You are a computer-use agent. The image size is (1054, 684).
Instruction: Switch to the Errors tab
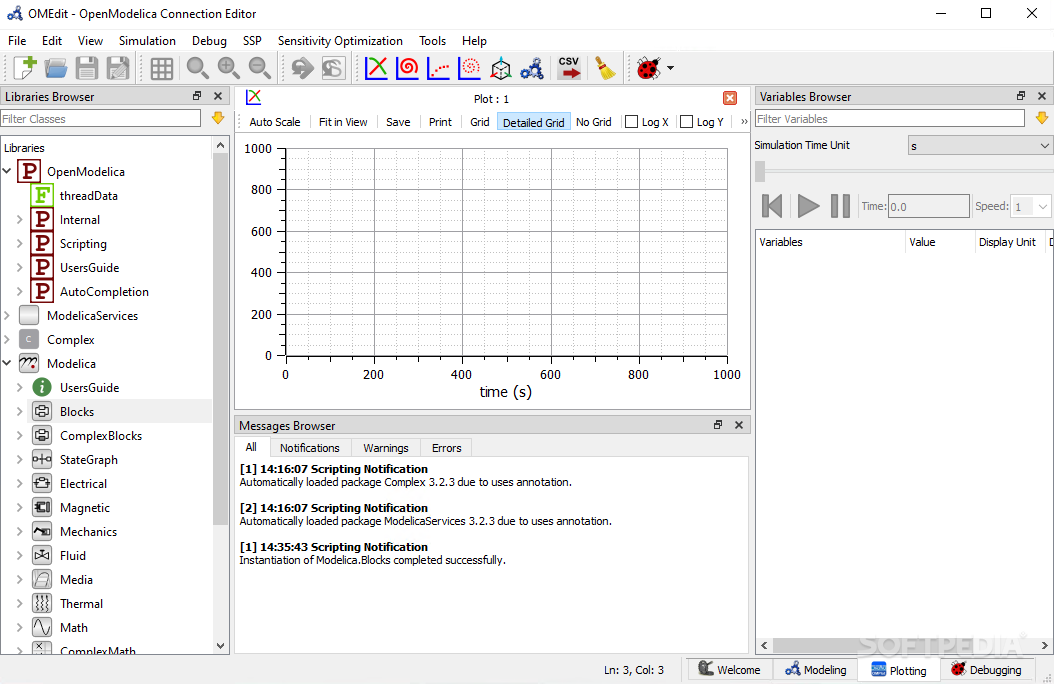click(x=446, y=447)
